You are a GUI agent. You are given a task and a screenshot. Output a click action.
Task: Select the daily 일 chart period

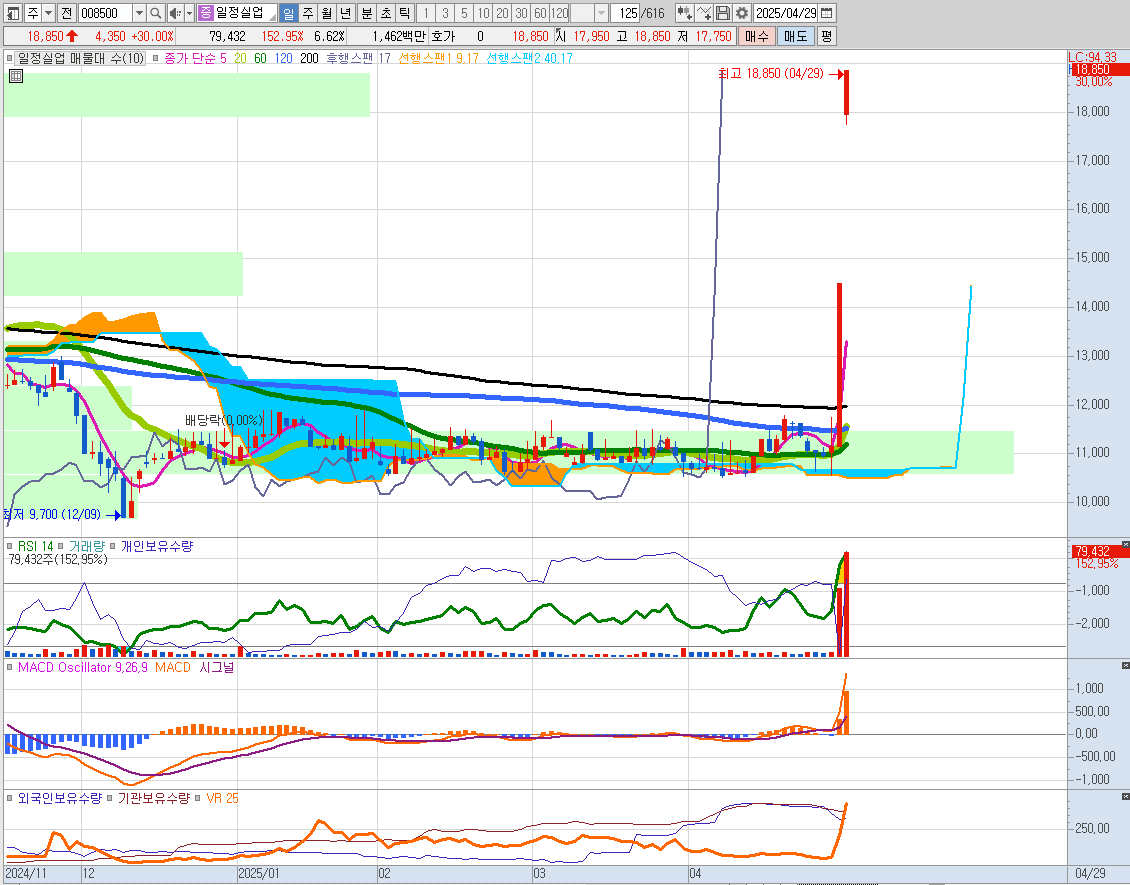[x=288, y=13]
